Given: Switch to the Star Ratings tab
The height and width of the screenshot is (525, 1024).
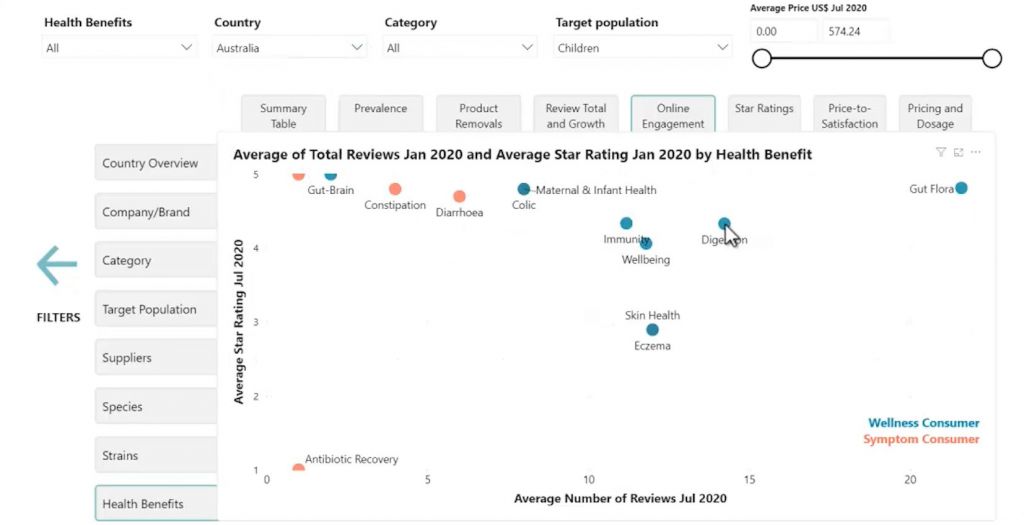Looking at the screenshot, I should (764, 114).
